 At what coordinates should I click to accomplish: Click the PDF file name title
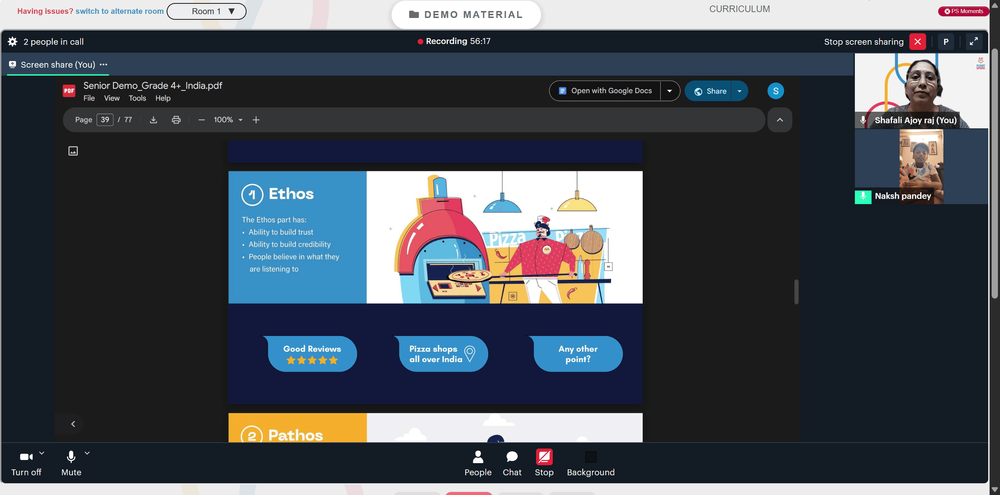click(152, 85)
